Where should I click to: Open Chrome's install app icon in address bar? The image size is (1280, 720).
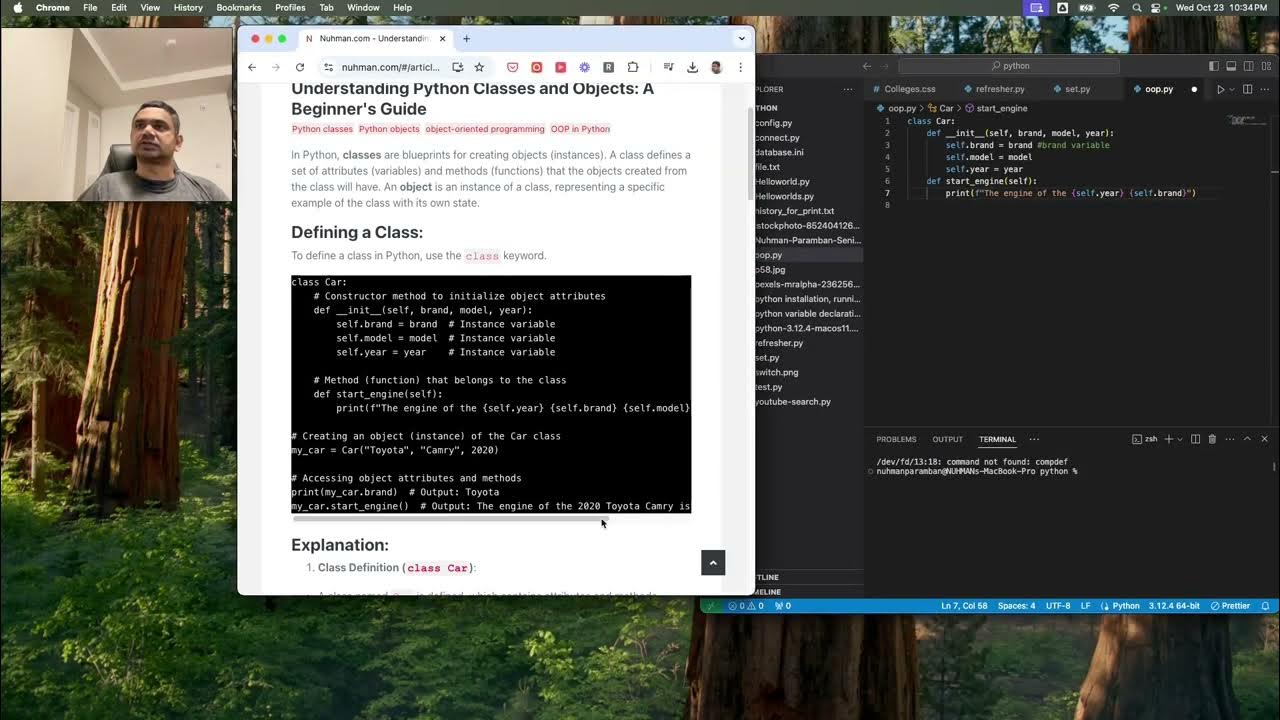[457, 67]
